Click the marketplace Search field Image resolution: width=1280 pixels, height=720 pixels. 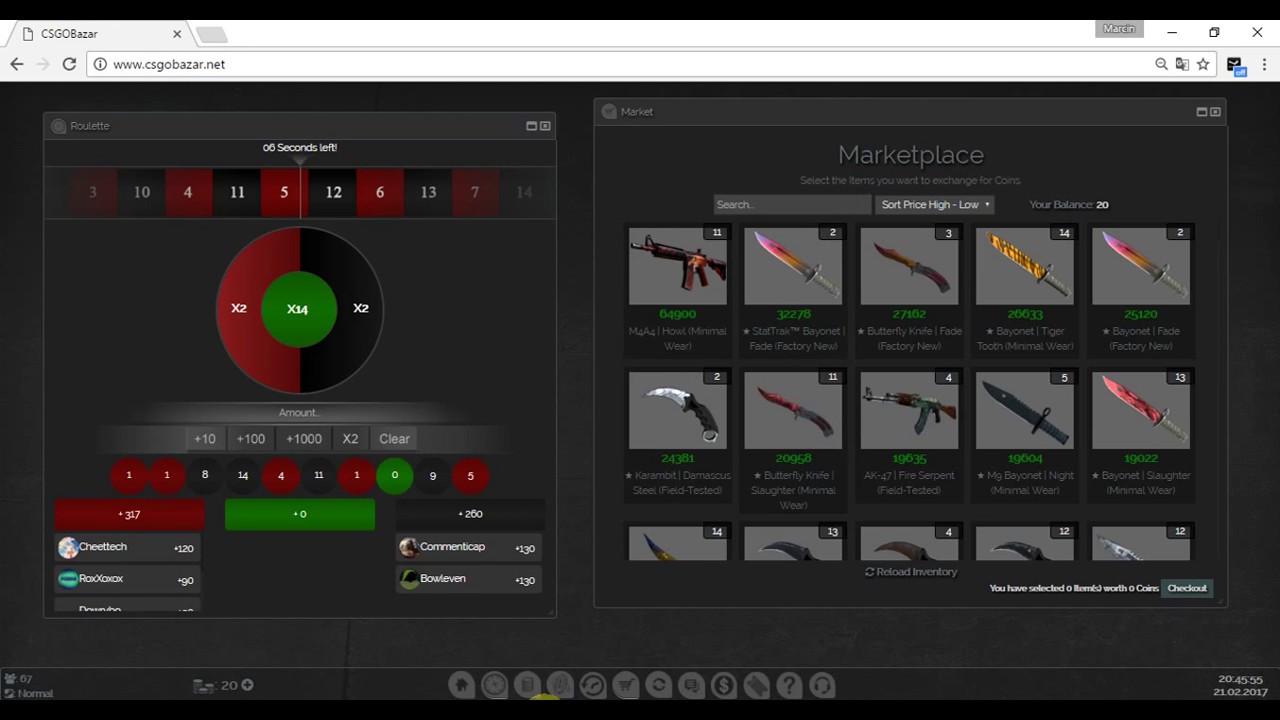pos(792,204)
